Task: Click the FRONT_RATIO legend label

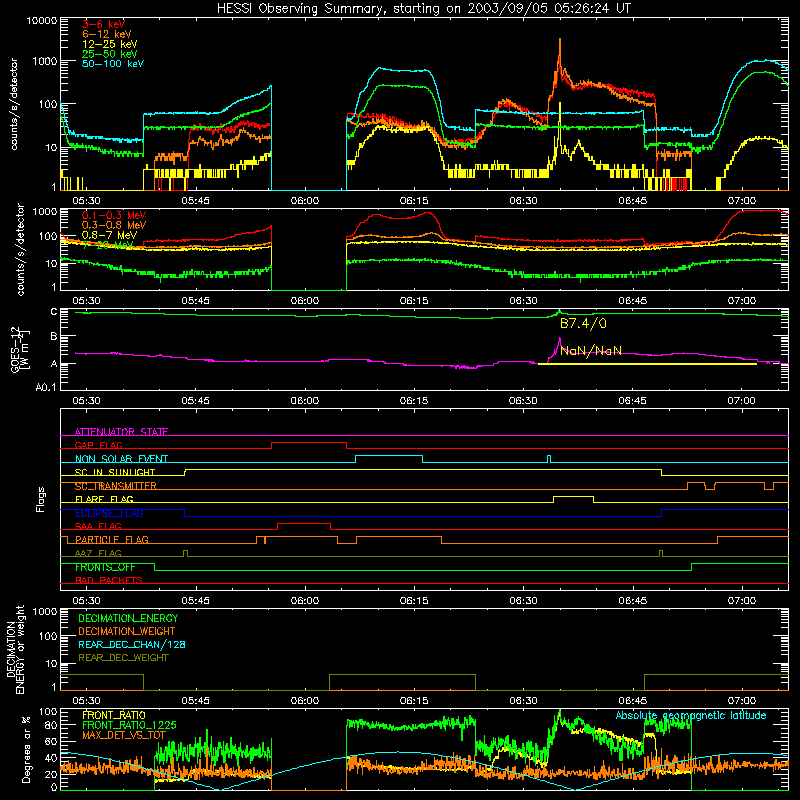Action: [114, 715]
